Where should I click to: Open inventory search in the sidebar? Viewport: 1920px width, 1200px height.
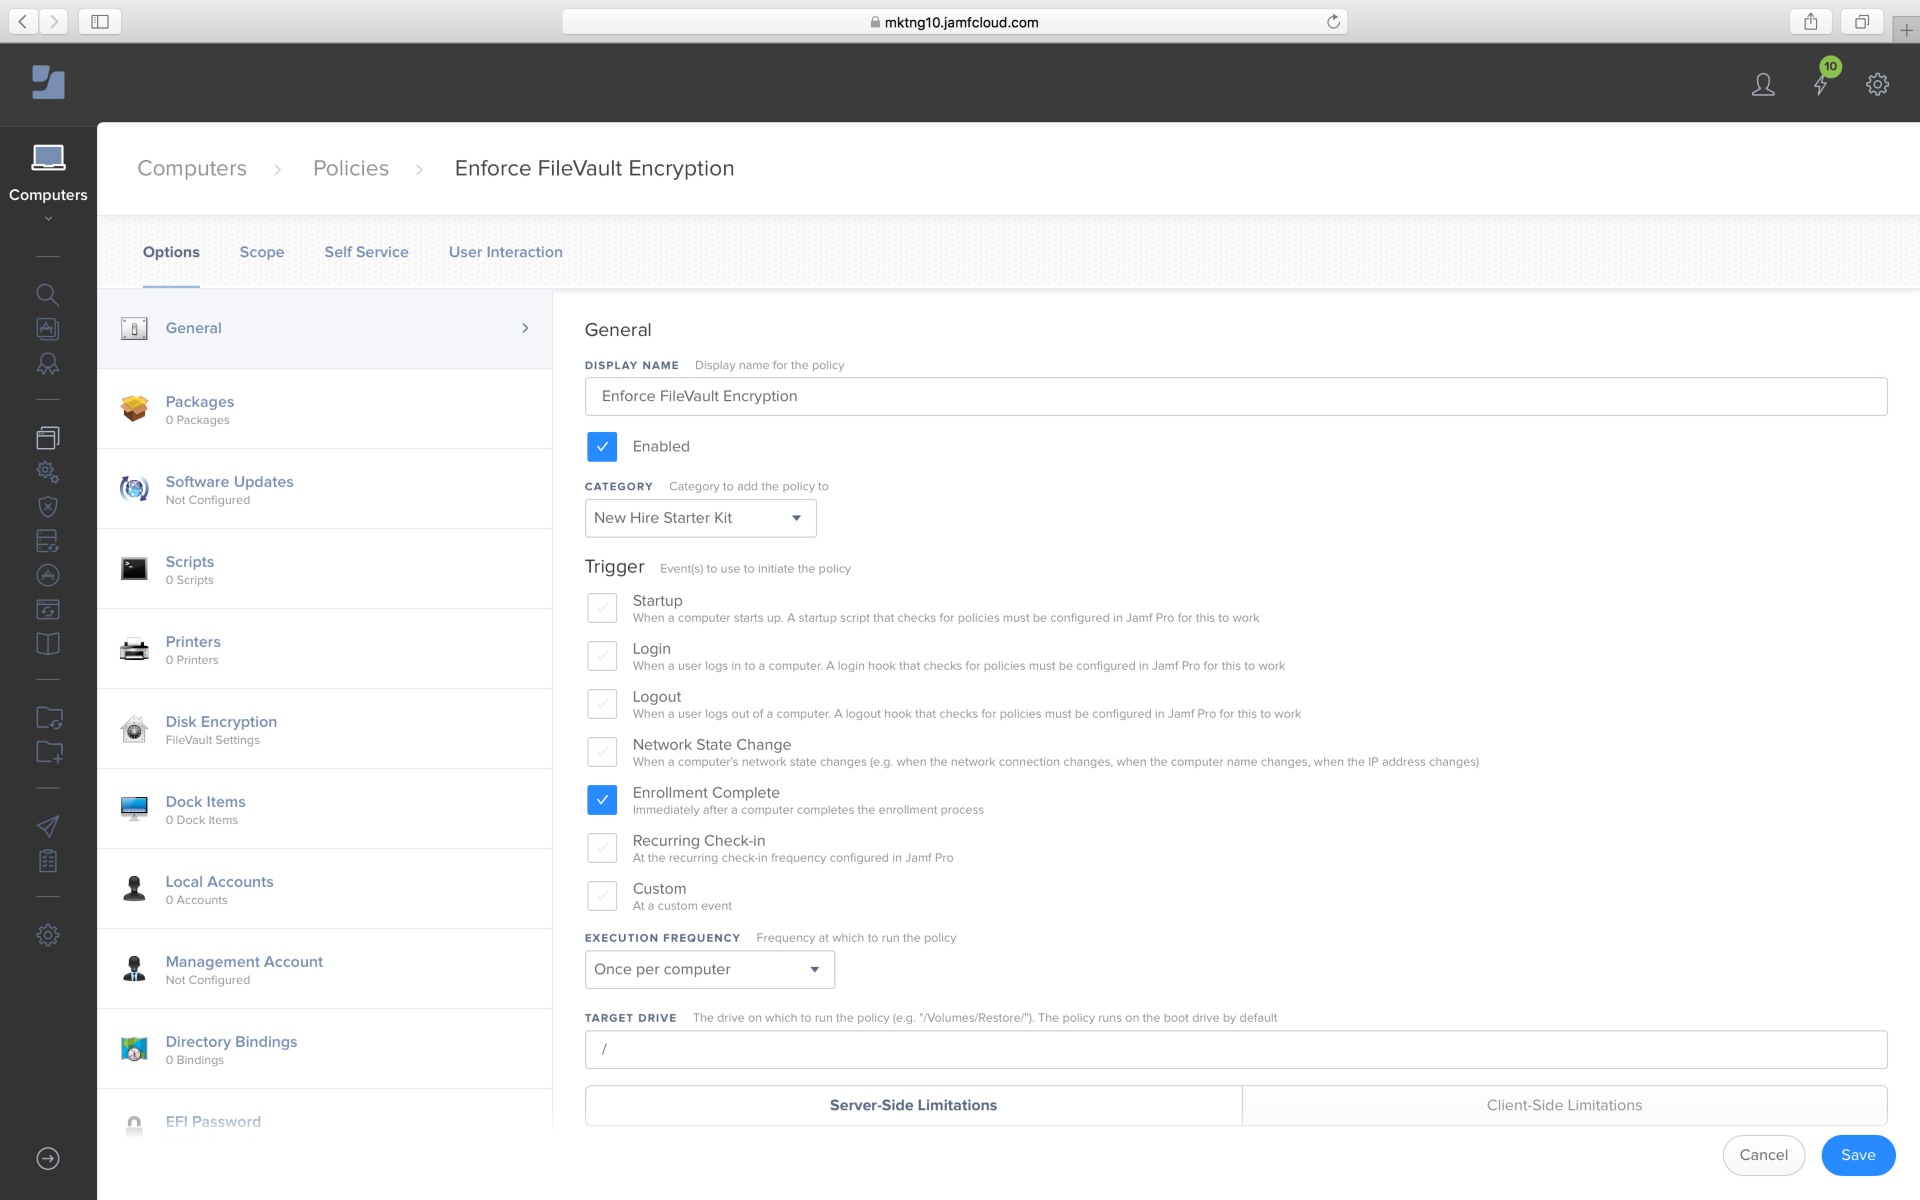pyautogui.click(x=47, y=294)
